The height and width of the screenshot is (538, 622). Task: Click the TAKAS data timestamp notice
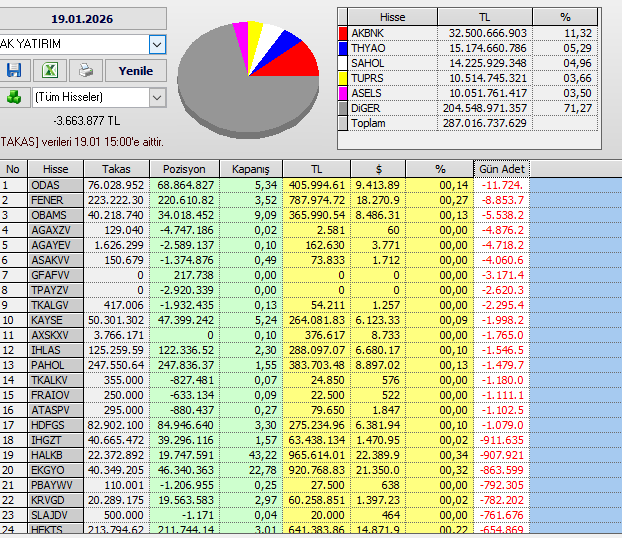(82, 142)
